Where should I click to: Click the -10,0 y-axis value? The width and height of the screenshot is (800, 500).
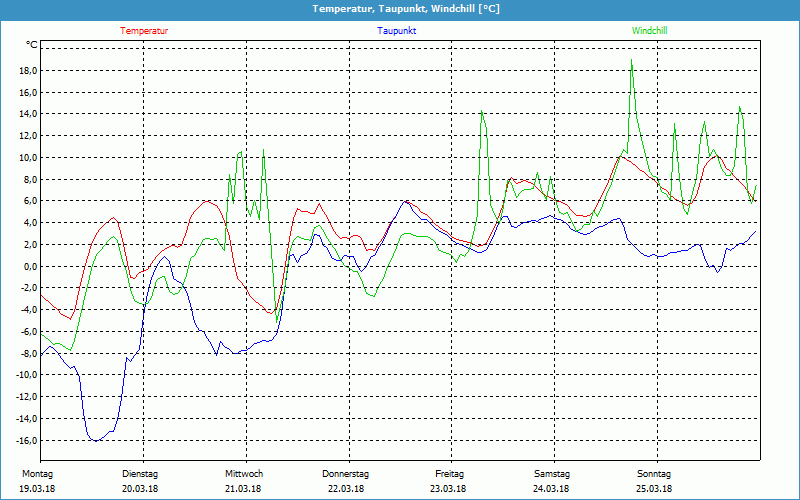(x=27, y=375)
